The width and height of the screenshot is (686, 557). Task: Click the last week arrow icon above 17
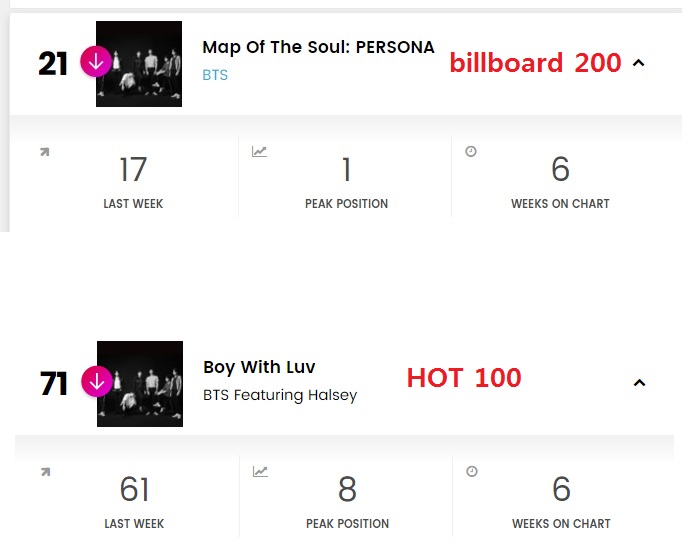(45, 152)
